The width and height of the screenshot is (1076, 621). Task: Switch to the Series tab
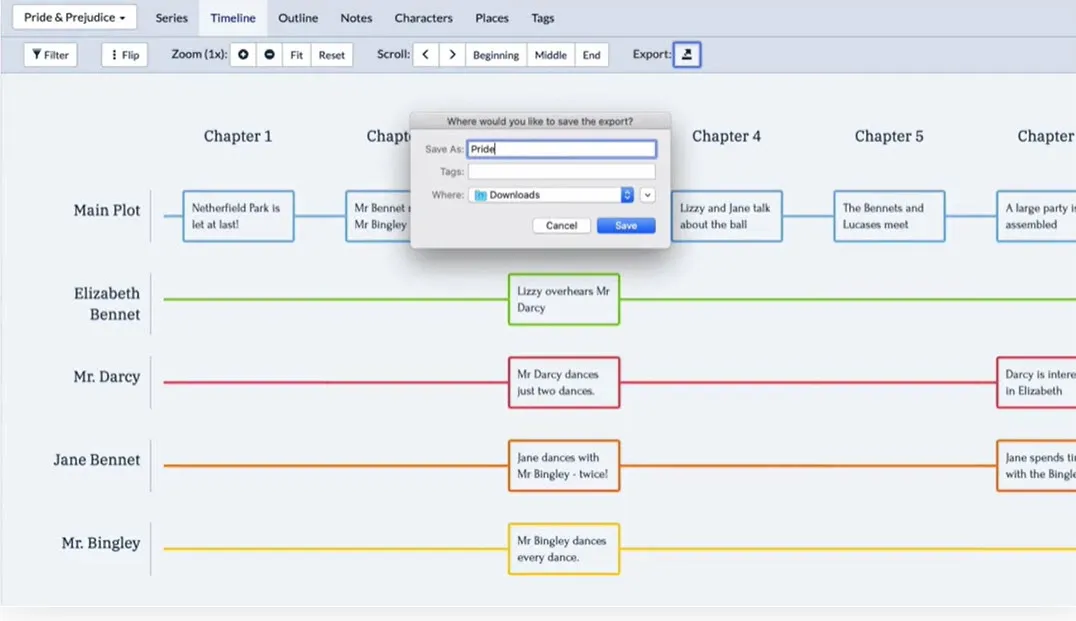point(172,18)
